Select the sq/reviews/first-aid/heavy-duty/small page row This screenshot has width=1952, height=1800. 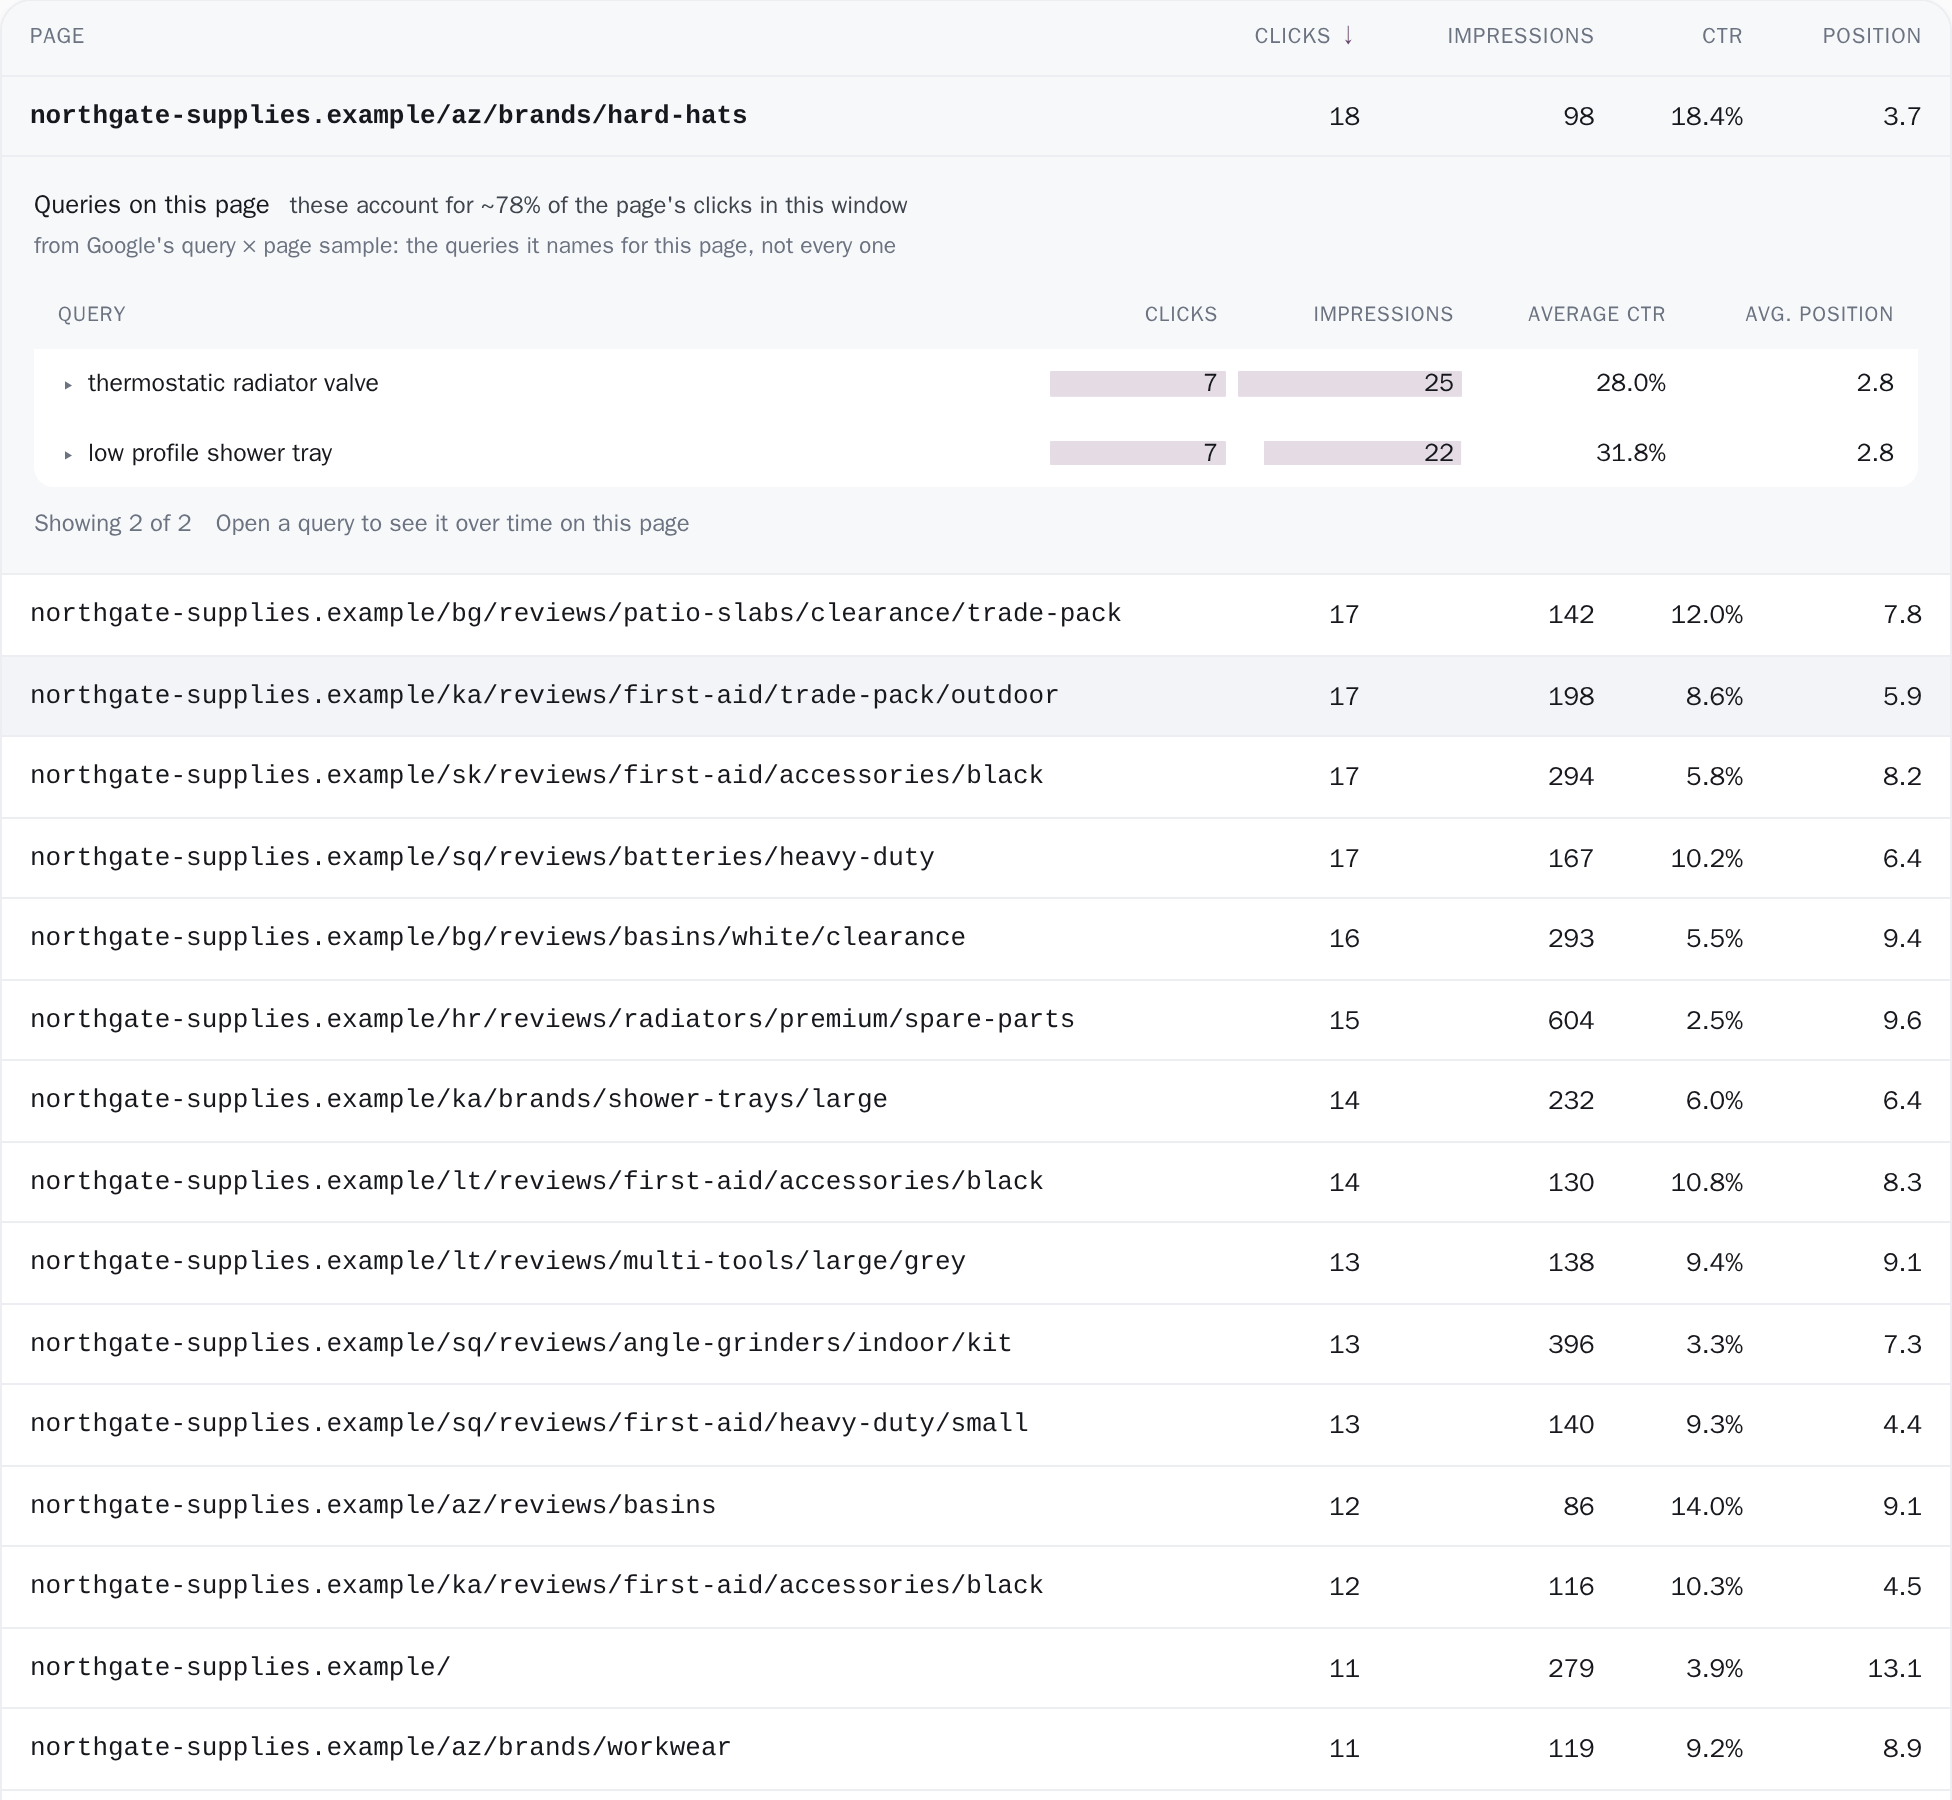(x=976, y=1424)
